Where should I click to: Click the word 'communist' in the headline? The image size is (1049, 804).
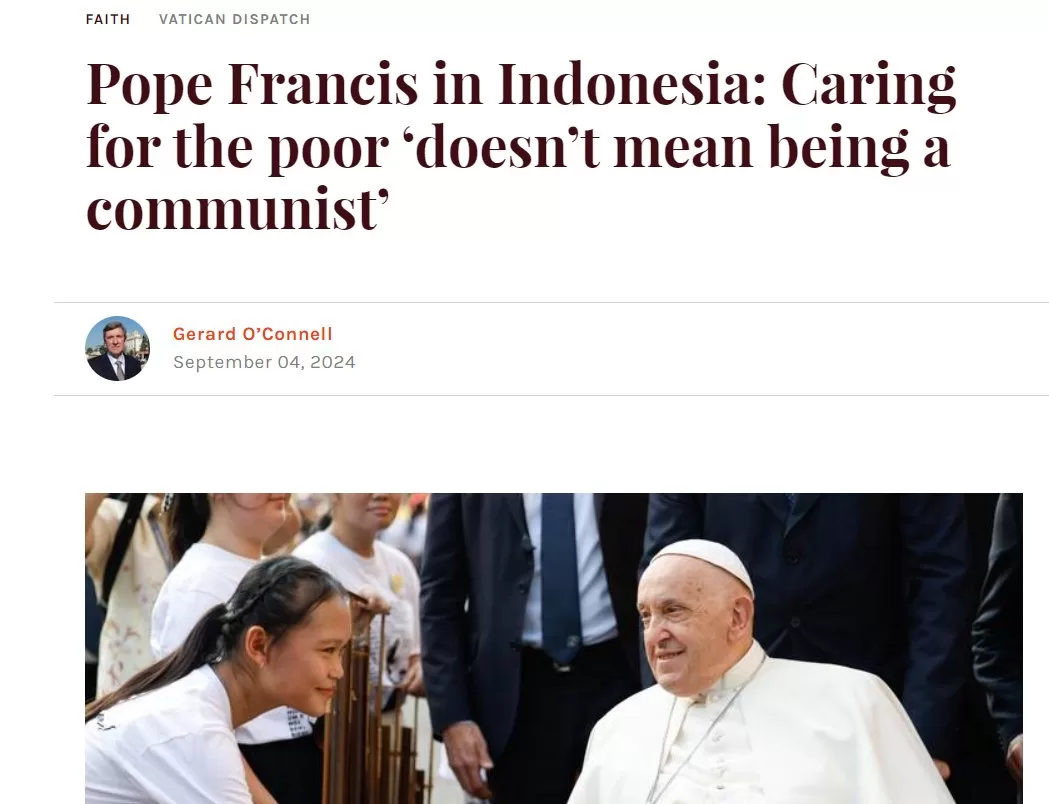233,210
